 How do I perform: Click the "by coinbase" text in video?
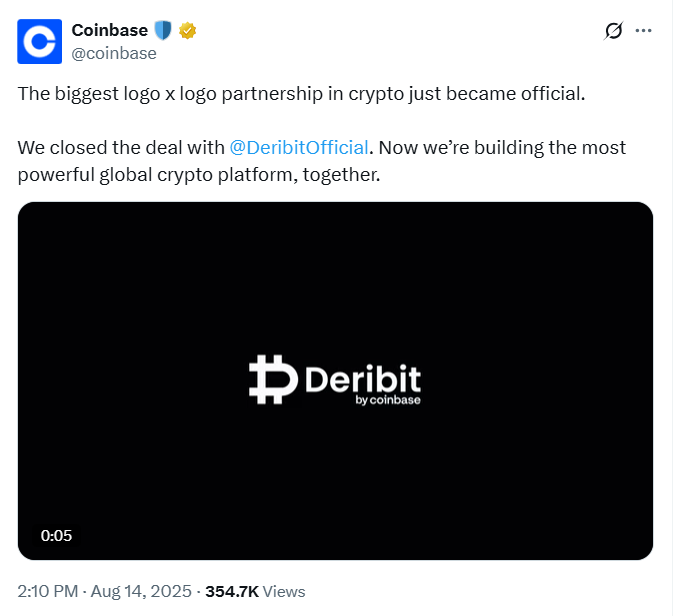tap(387, 401)
